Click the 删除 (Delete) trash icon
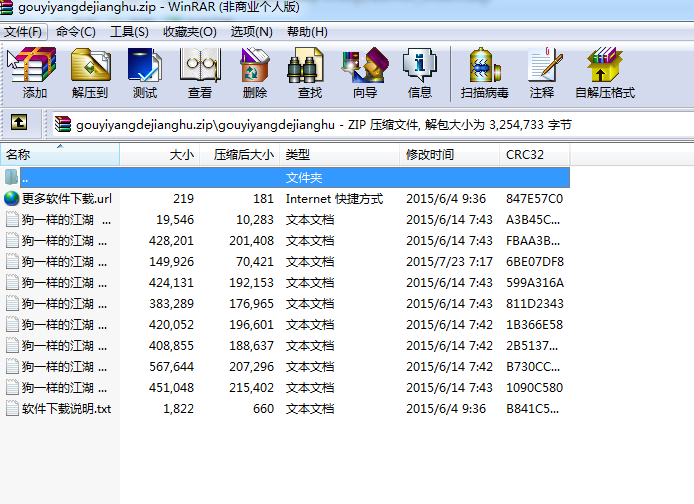 [x=254, y=65]
